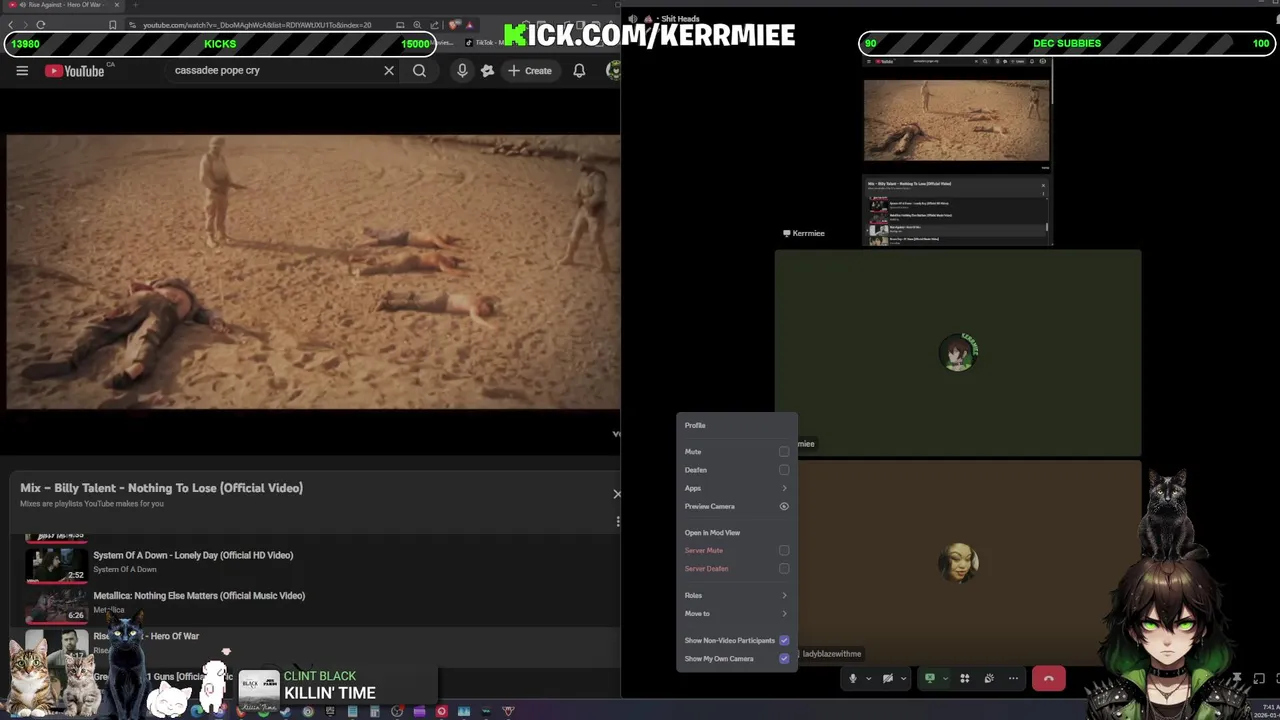Mute the Discord microphone in call bar
Image resolution: width=1280 pixels, height=720 pixels.
click(853, 678)
